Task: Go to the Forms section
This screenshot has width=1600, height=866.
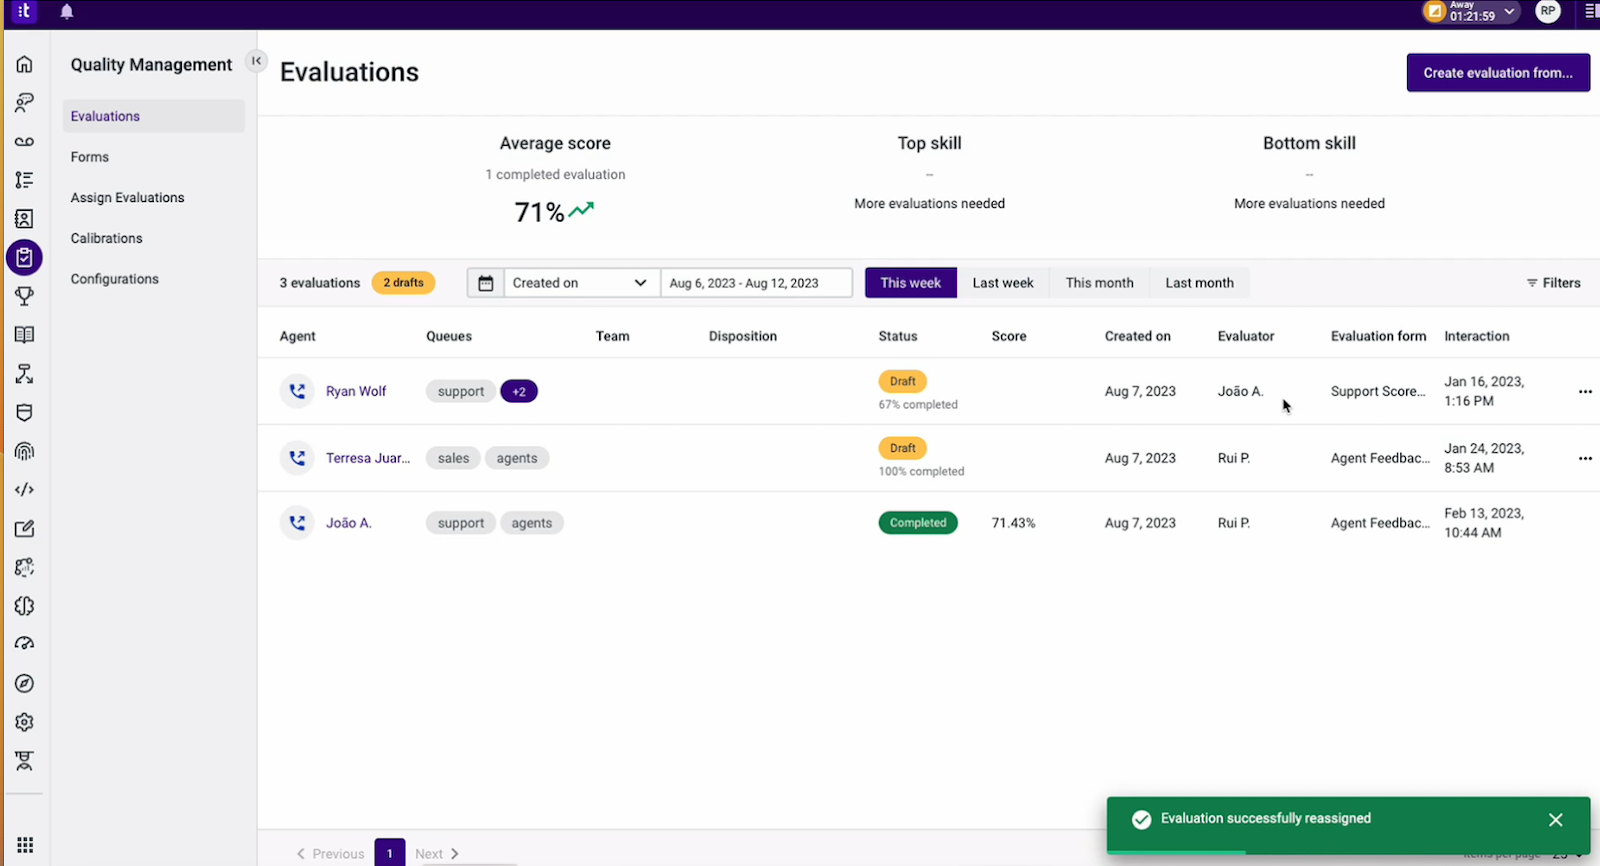Action: coord(89,157)
